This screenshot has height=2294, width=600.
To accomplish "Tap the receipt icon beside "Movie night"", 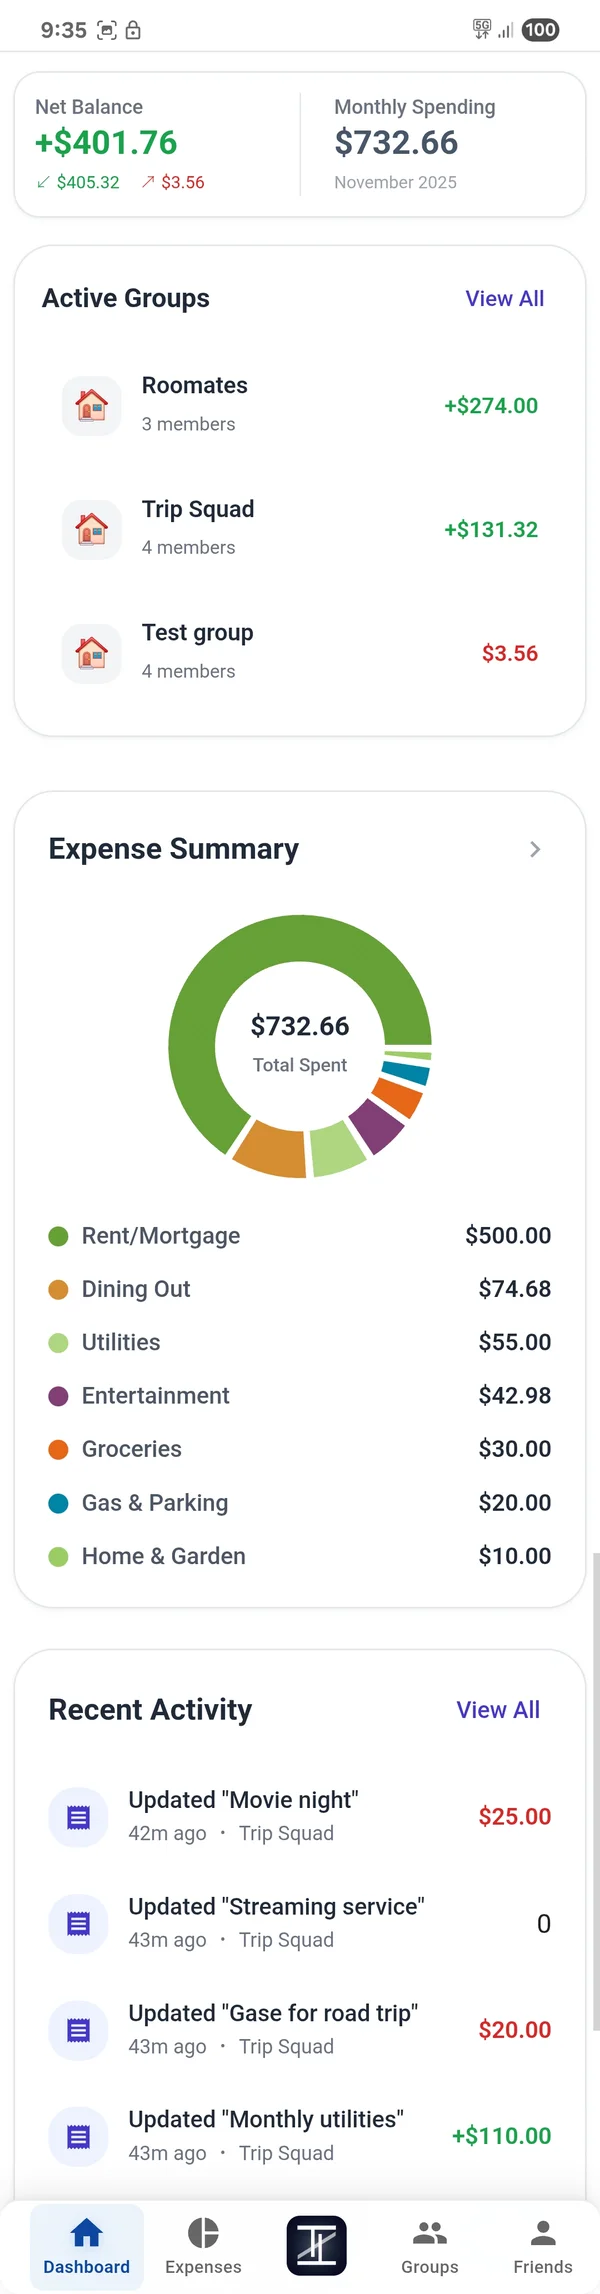I will point(78,1816).
